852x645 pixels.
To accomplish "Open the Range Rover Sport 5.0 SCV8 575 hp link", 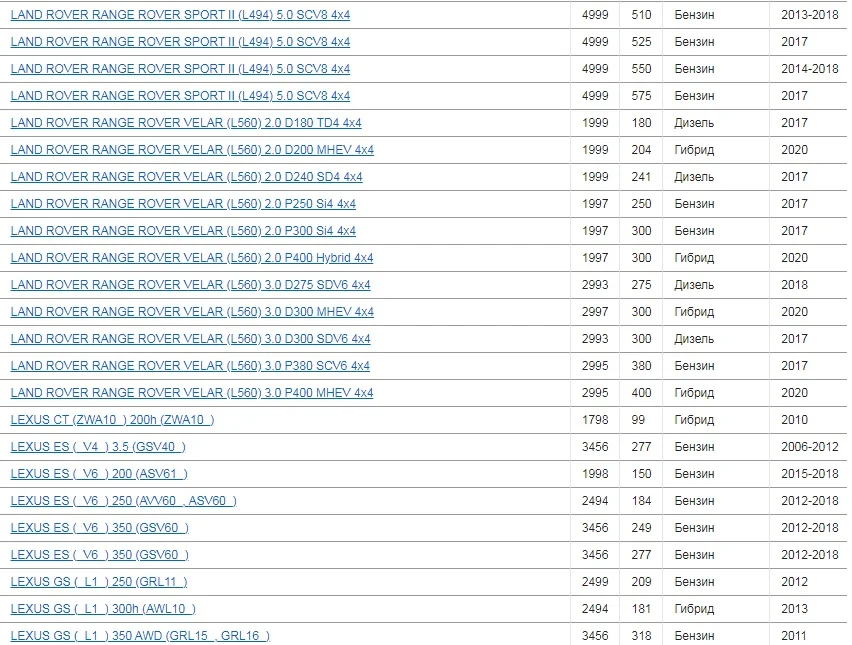I will click(x=180, y=96).
